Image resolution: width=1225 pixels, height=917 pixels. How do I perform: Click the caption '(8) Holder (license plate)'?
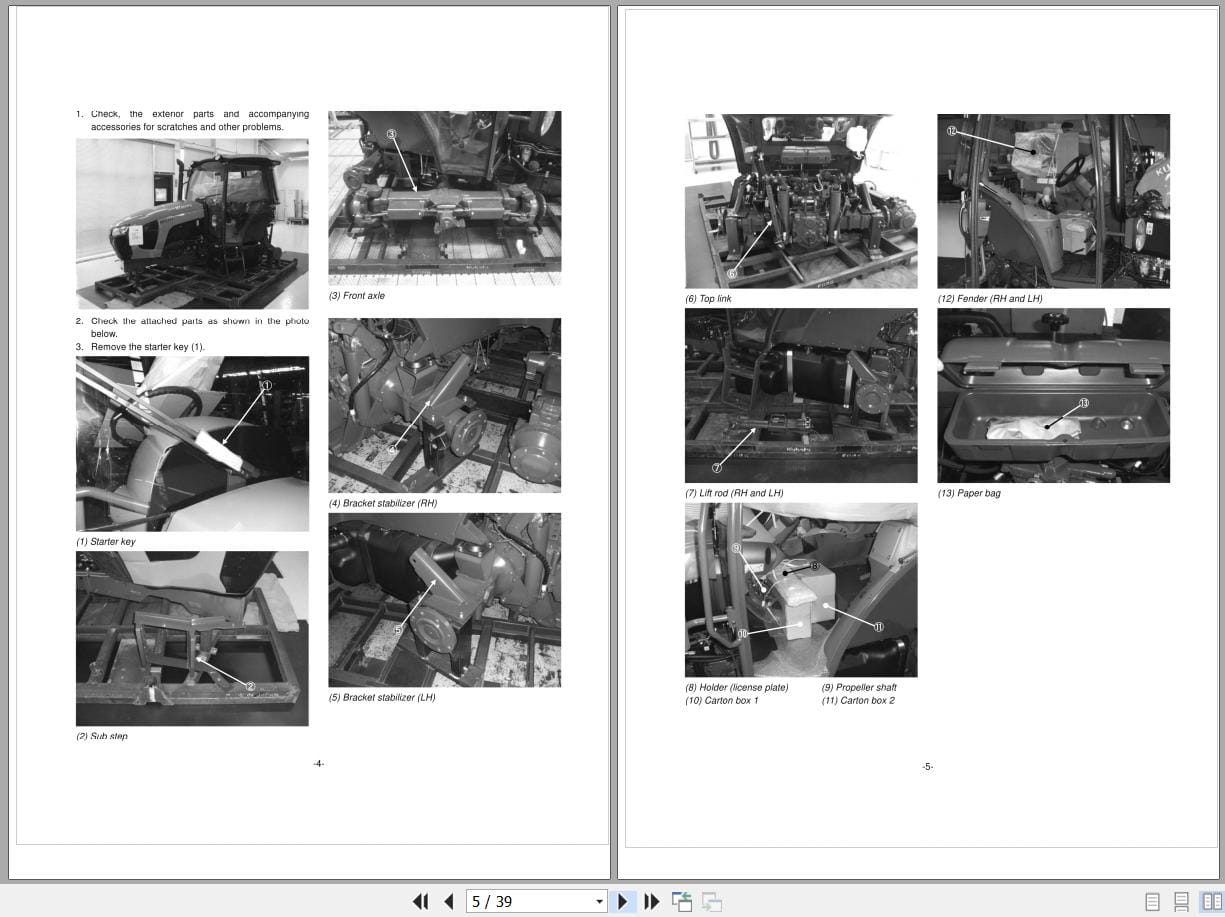pyautogui.click(x=737, y=687)
